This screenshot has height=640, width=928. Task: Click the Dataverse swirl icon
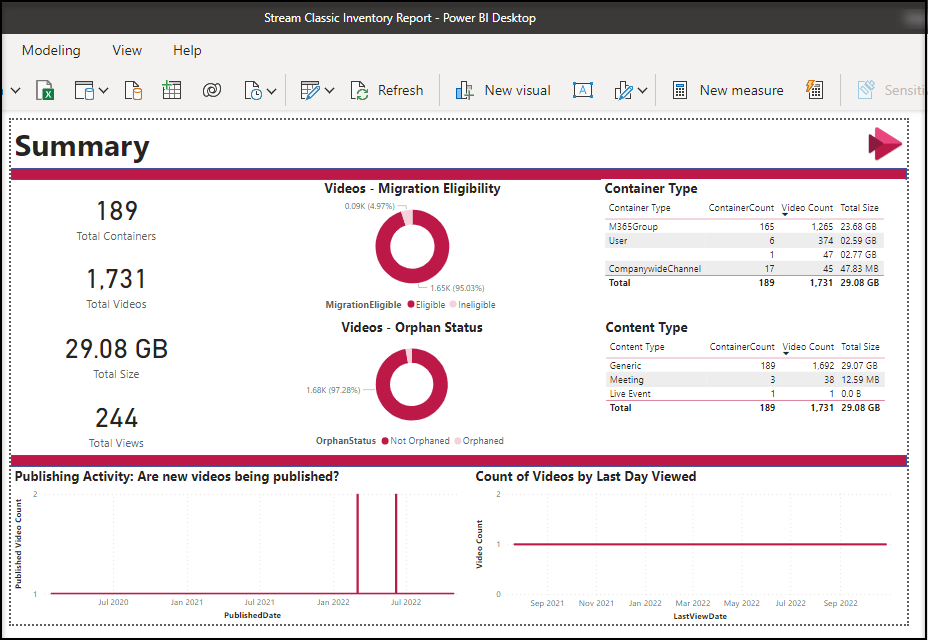[x=211, y=91]
